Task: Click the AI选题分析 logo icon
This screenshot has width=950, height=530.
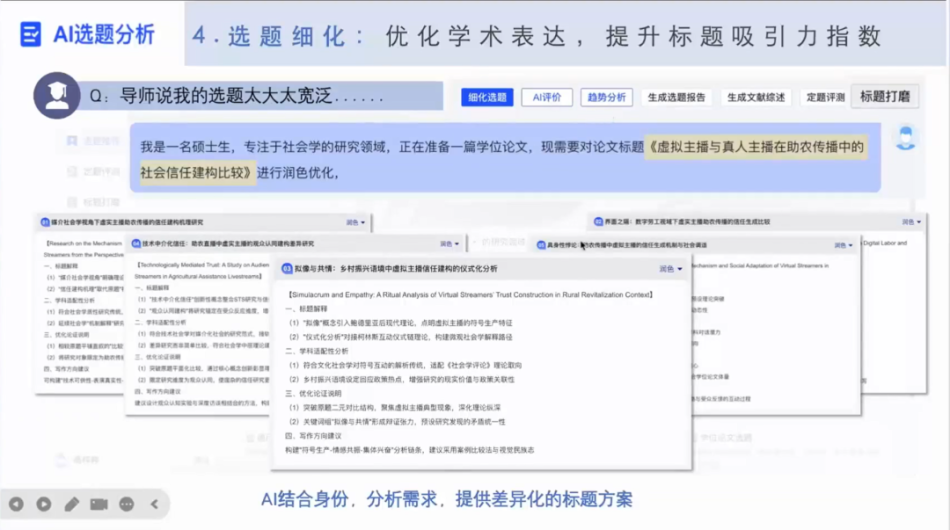Action: point(31,33)
